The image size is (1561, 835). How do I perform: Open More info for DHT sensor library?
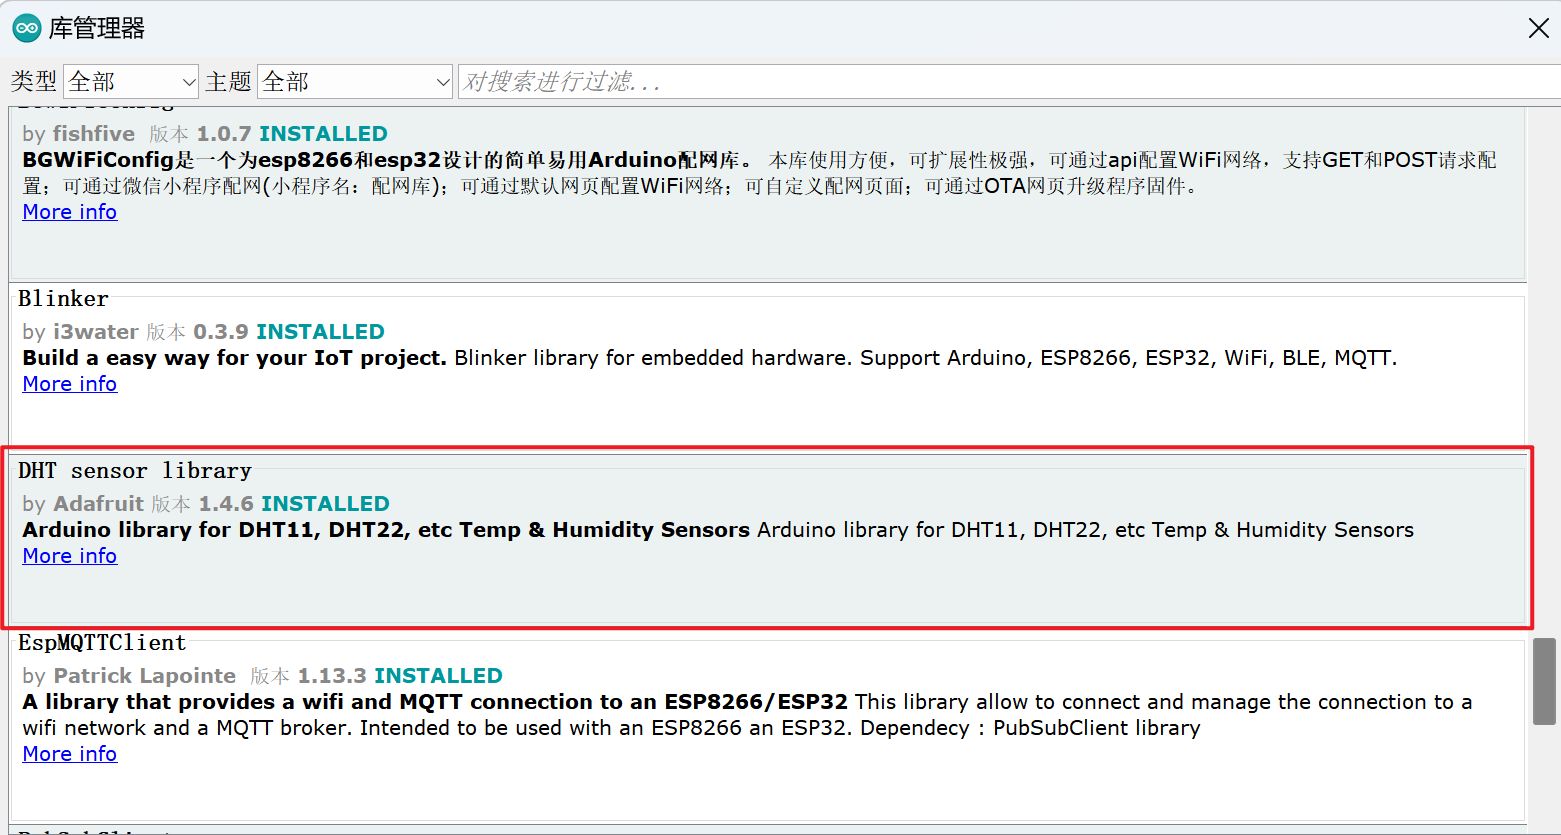point(69,555)
